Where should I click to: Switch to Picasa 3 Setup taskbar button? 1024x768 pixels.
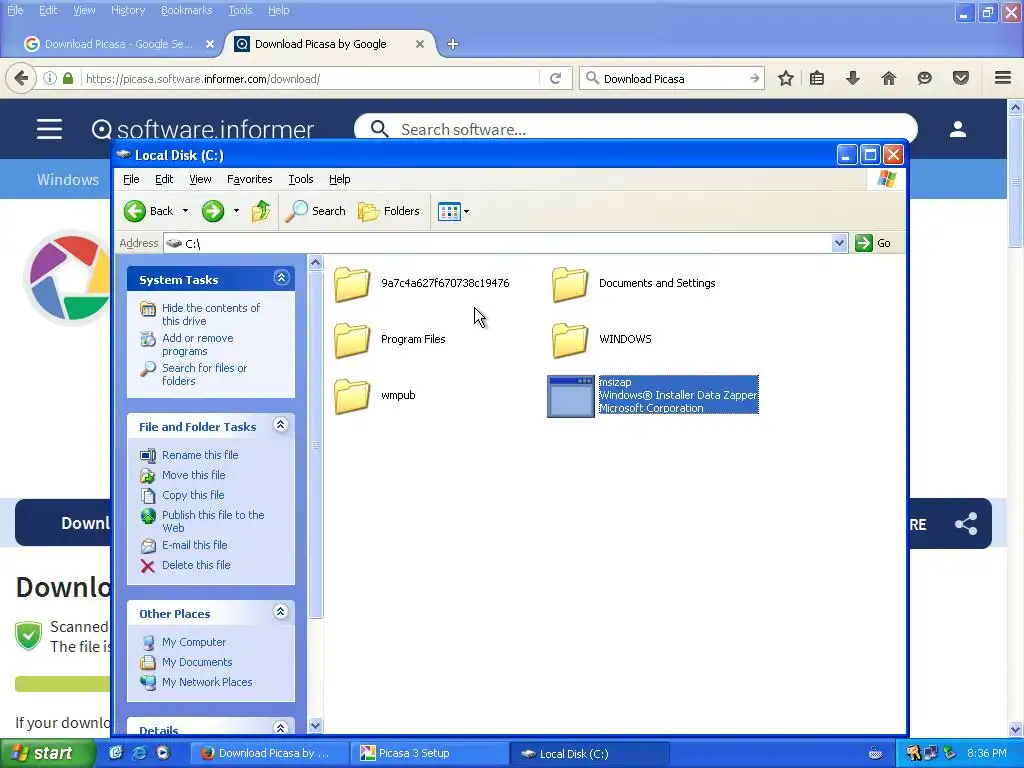(x=431, y=754)
